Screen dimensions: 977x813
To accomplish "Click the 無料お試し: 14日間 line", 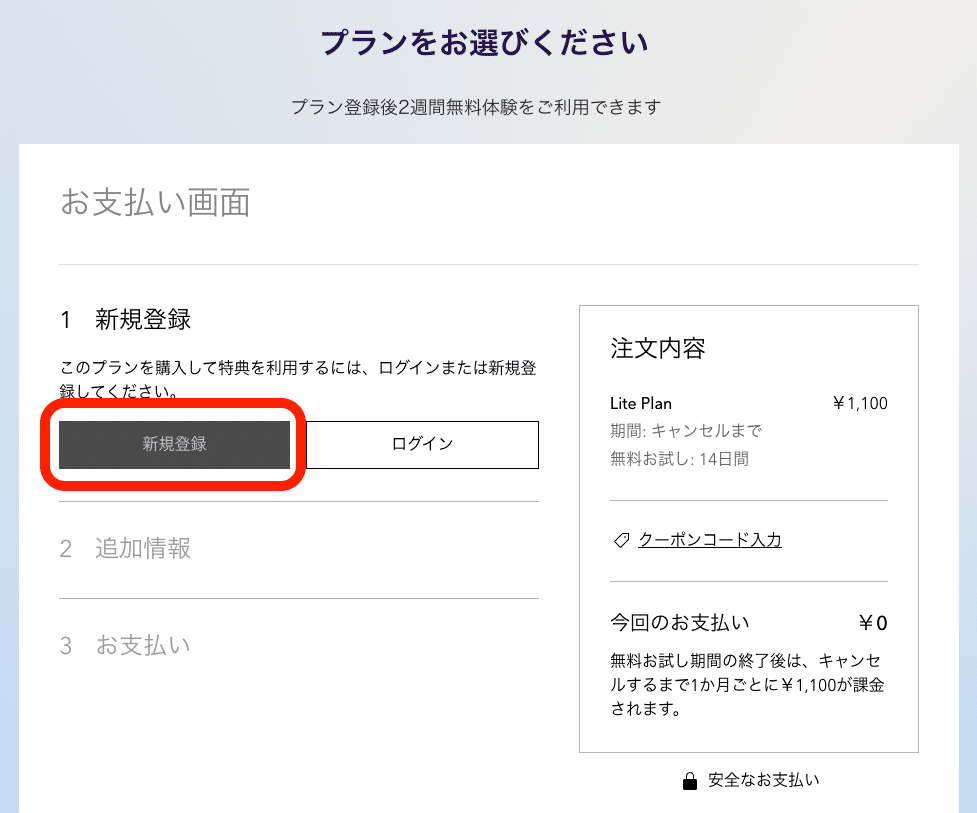I will (680, 459).
